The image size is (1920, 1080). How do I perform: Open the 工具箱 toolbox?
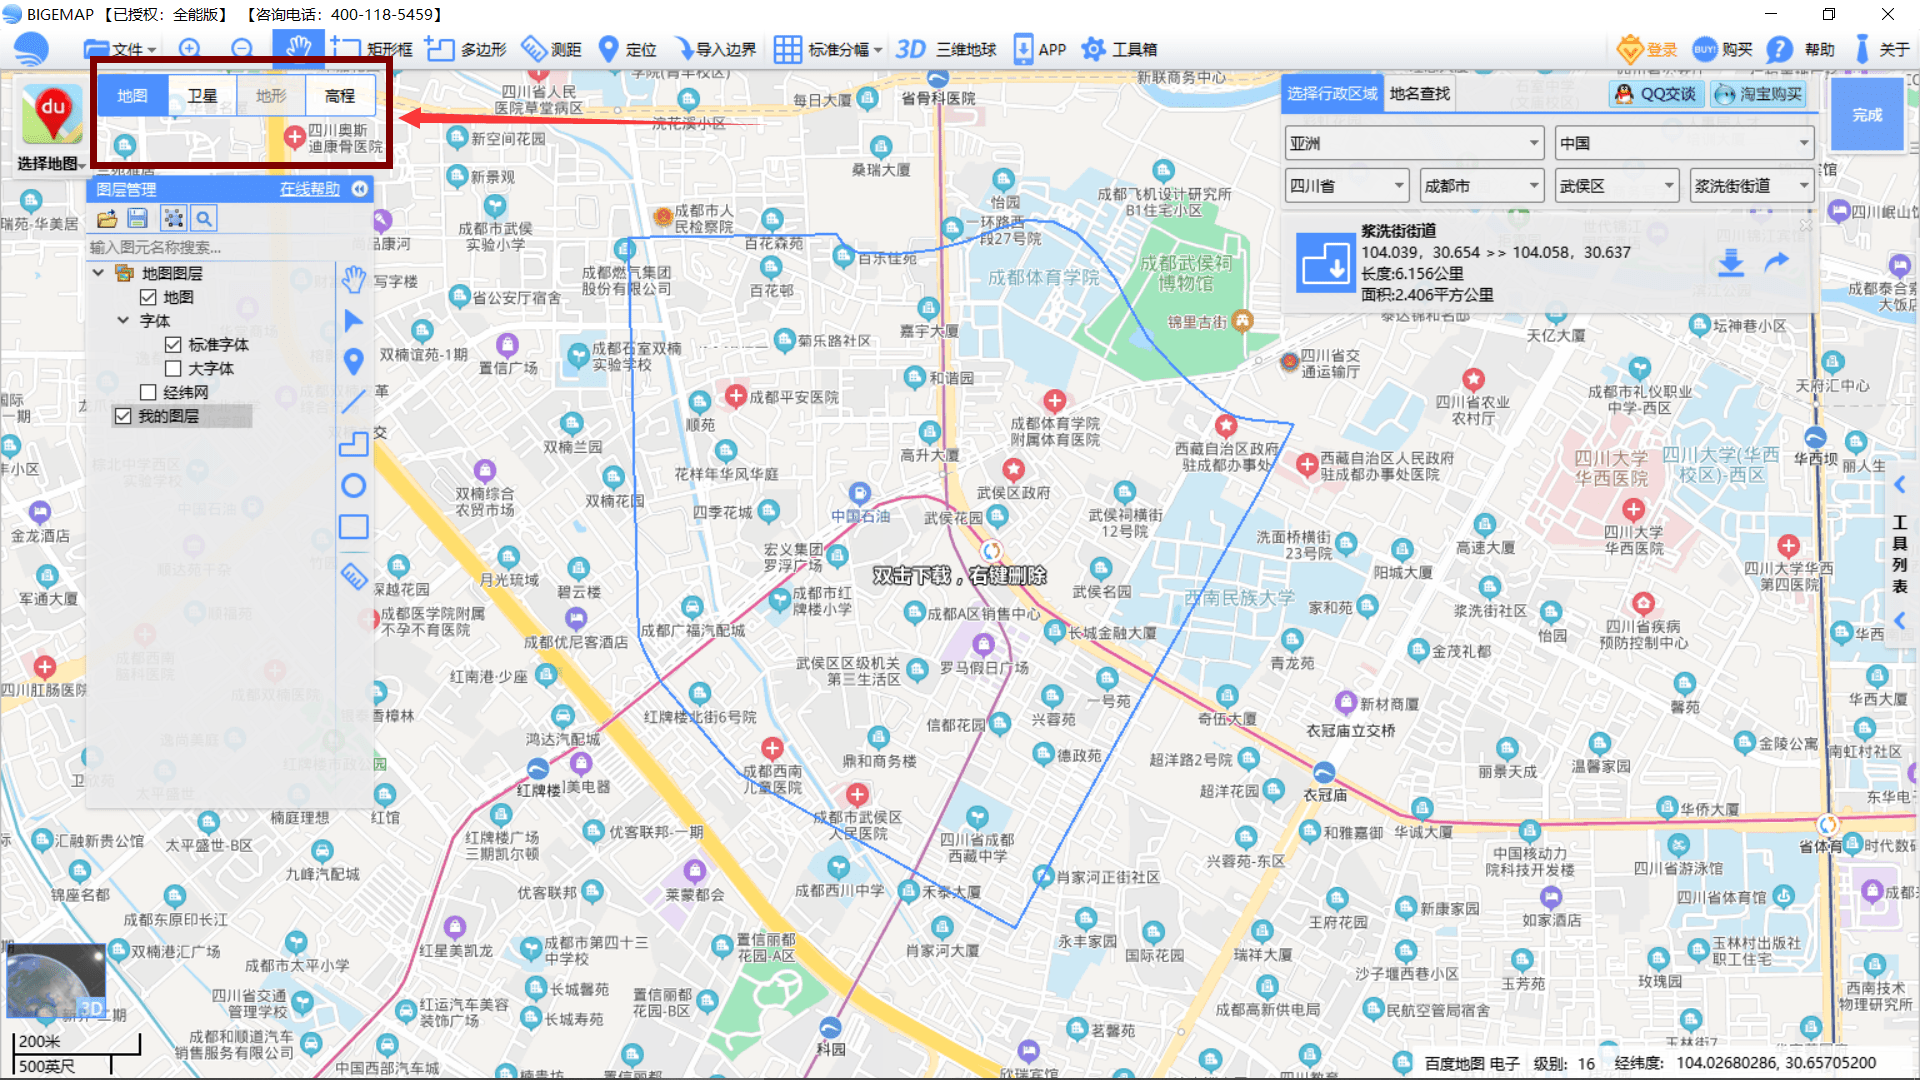point(1119,49)
